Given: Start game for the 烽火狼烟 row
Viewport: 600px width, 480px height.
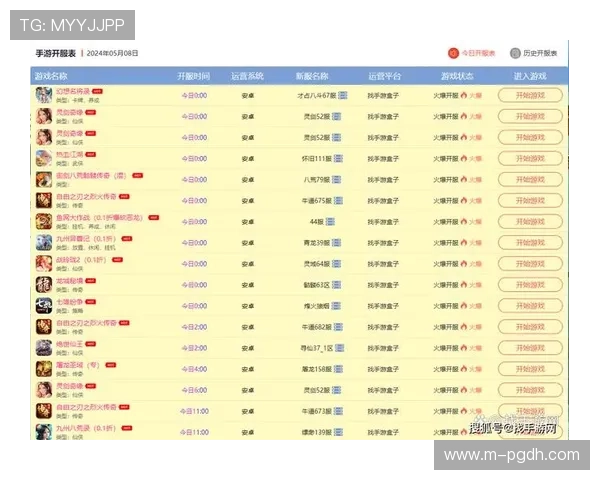Looking at the screenshot, I should click(x=530, y=306).
